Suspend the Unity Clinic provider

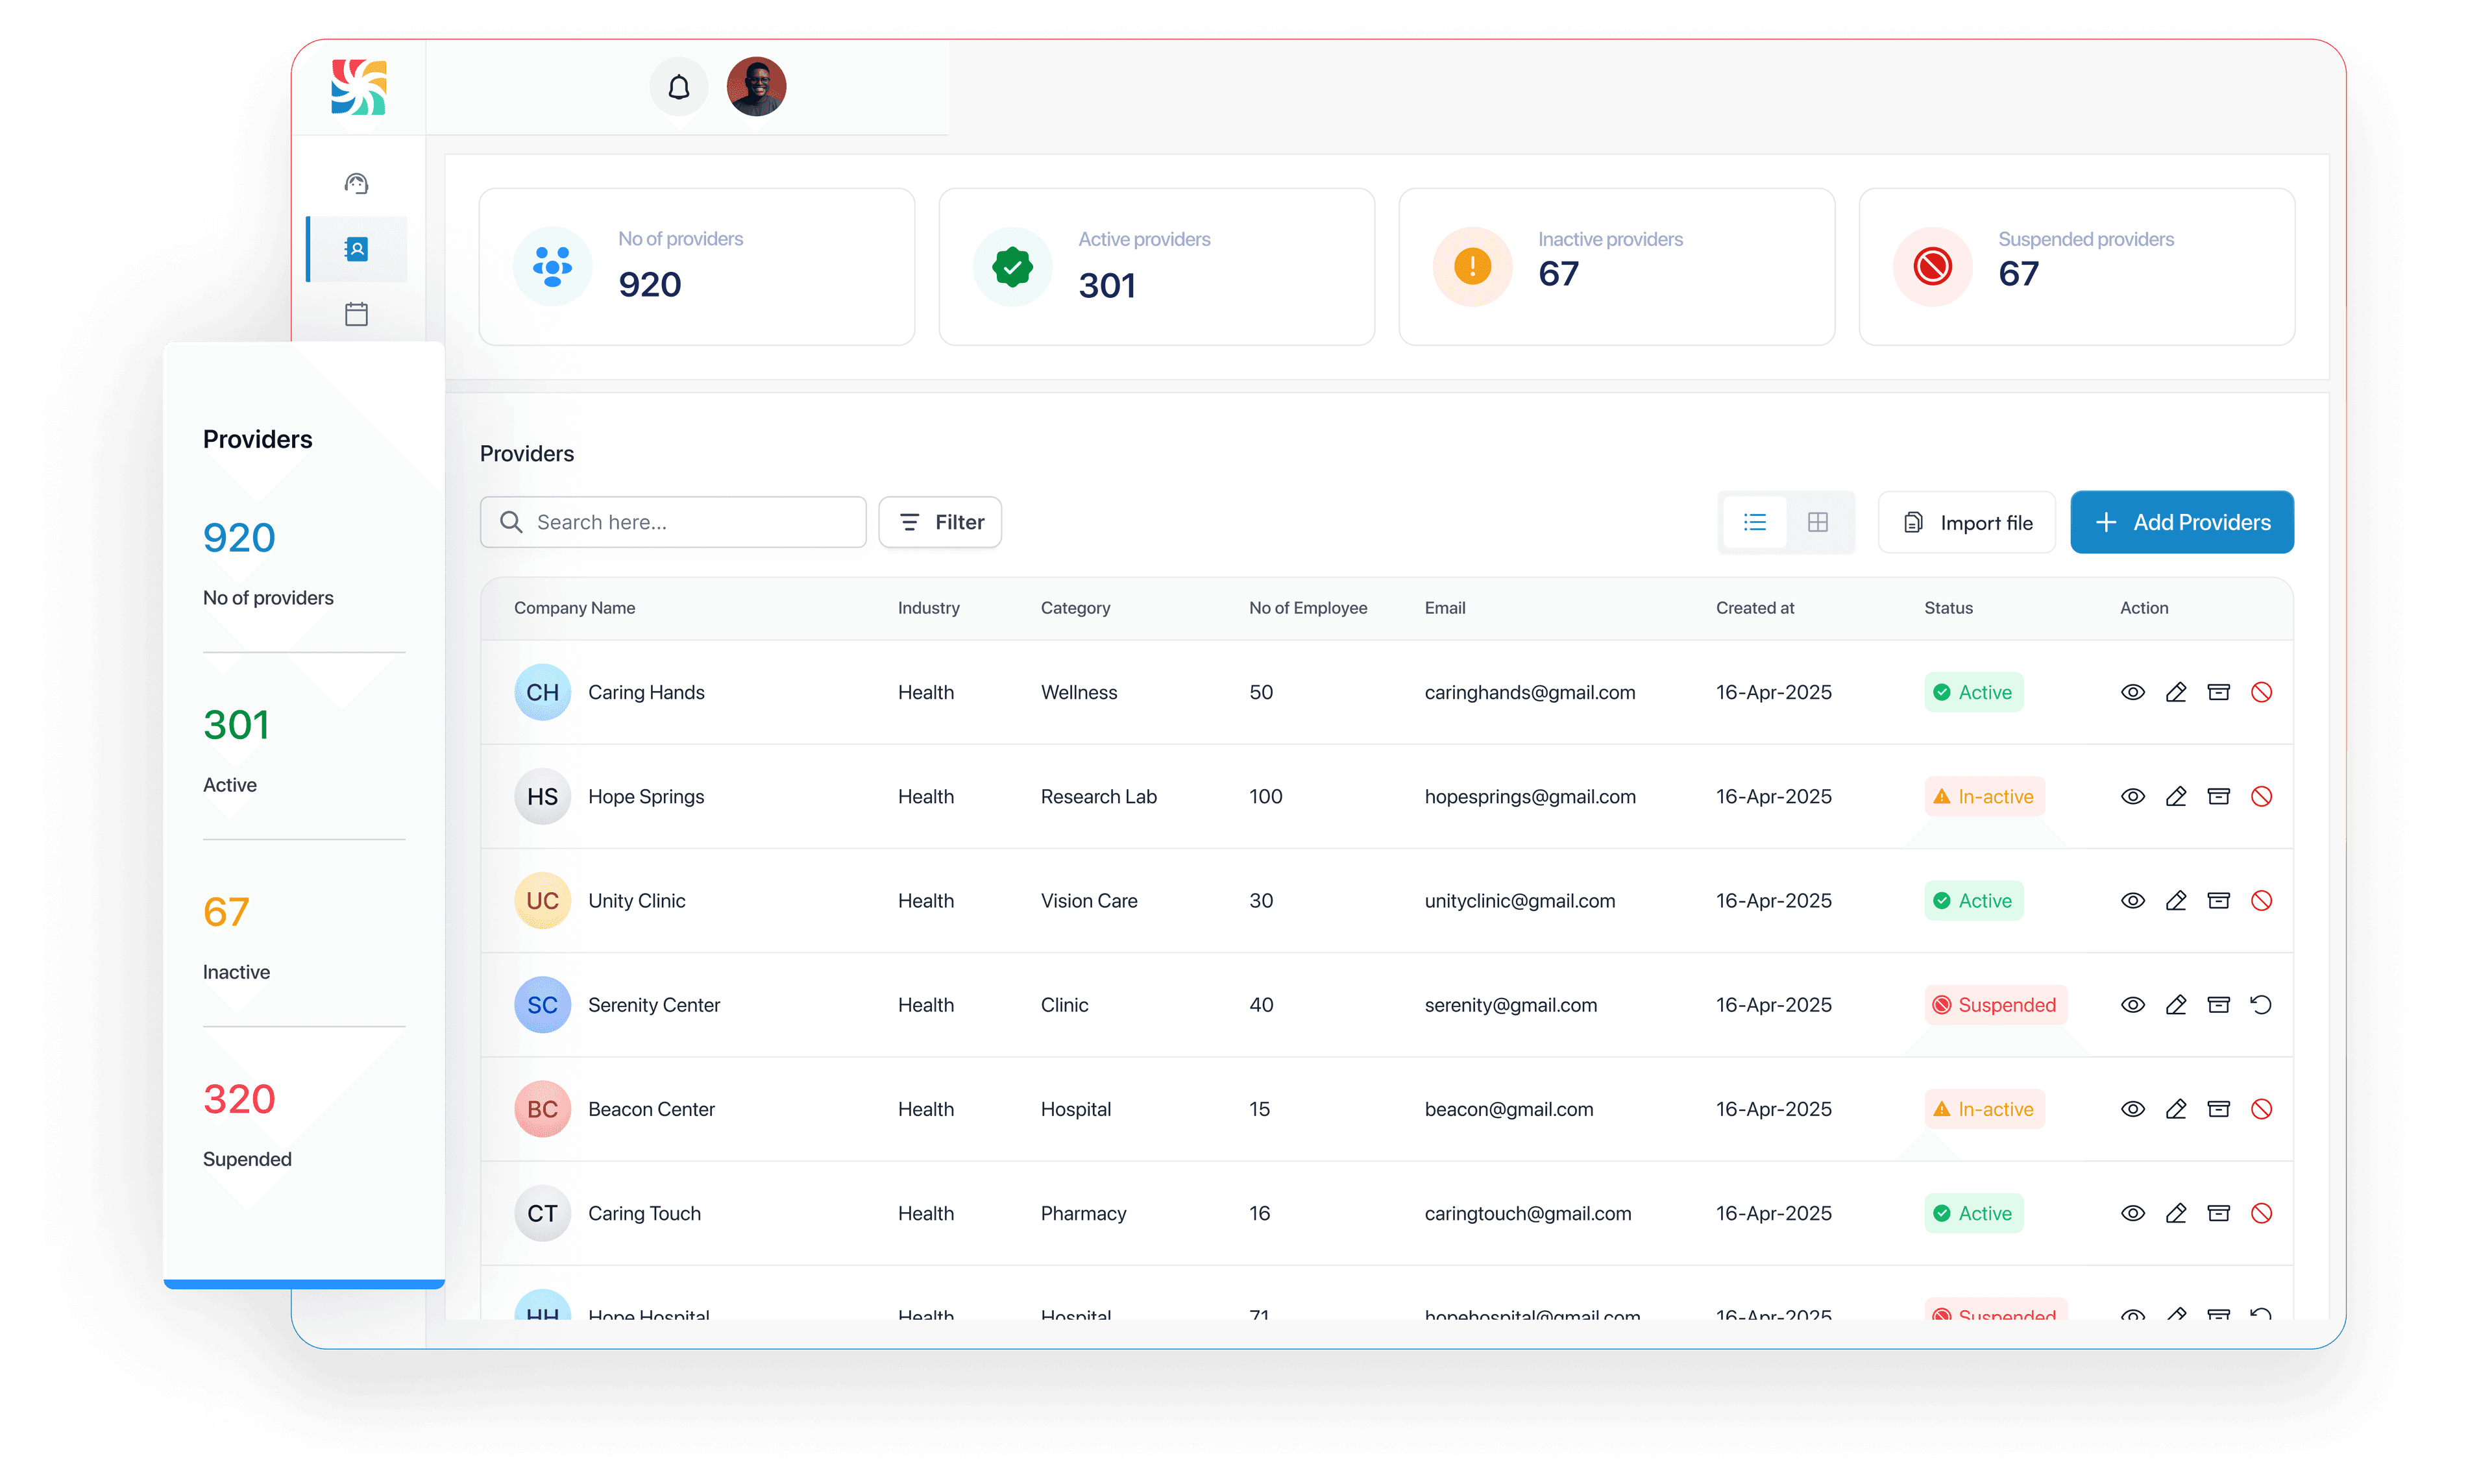coord(2261,900)
